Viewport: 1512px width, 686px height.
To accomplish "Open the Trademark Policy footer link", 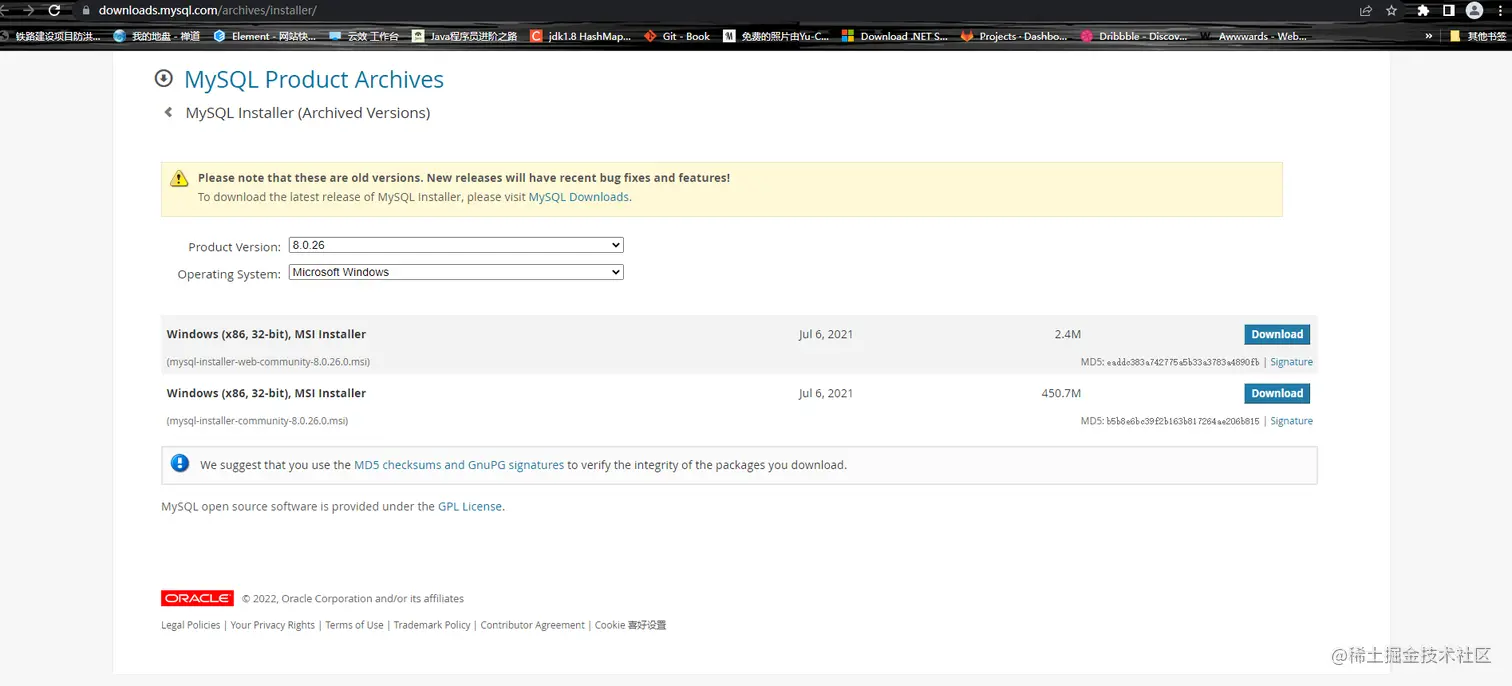I will pyautogui.click(x=432, y=625).
